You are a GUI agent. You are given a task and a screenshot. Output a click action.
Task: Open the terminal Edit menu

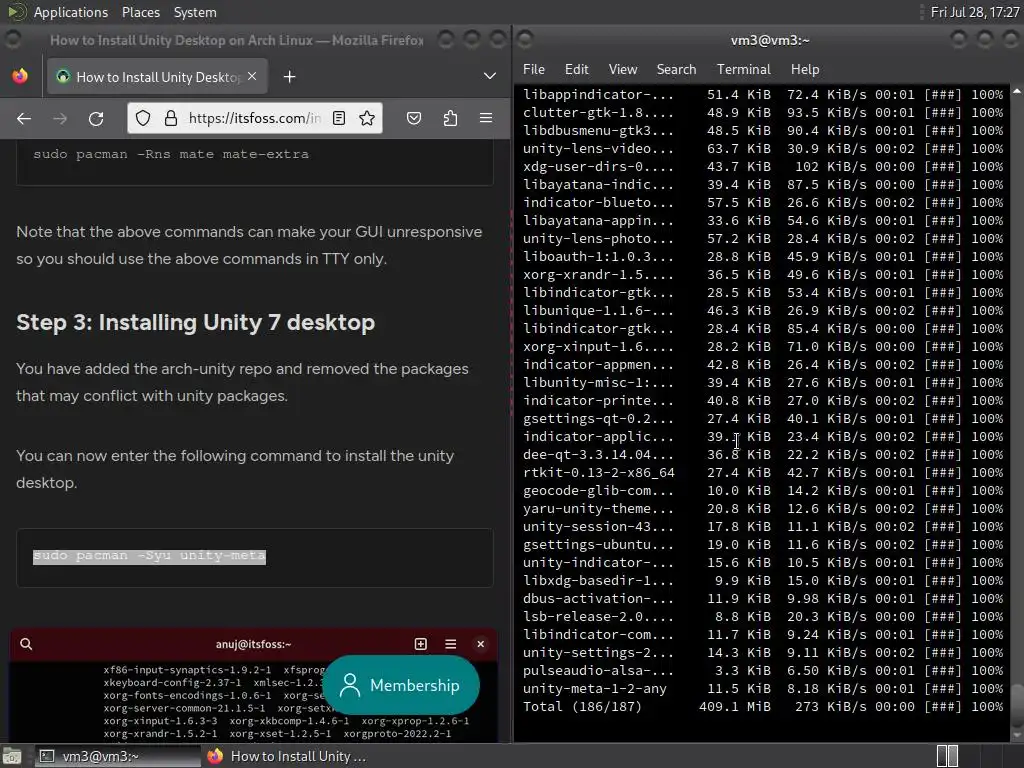point(577,69)
